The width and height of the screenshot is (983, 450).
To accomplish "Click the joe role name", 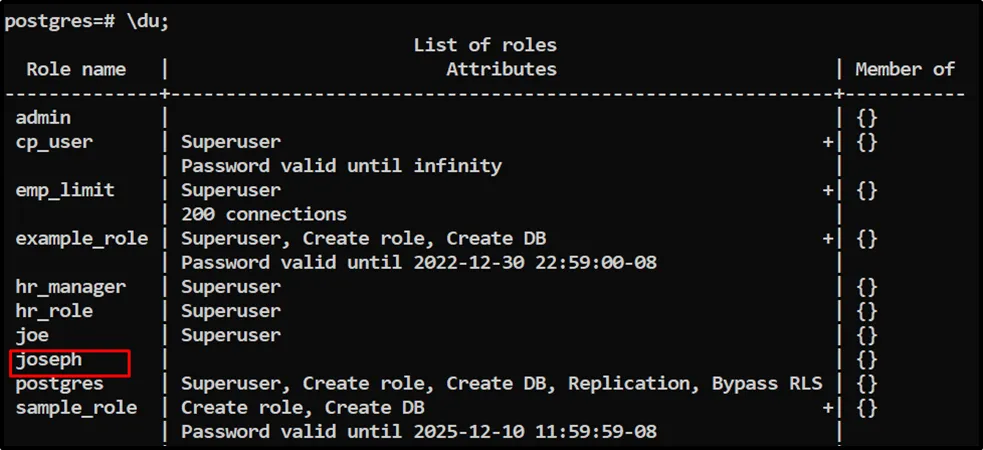I will coord(32,335).
